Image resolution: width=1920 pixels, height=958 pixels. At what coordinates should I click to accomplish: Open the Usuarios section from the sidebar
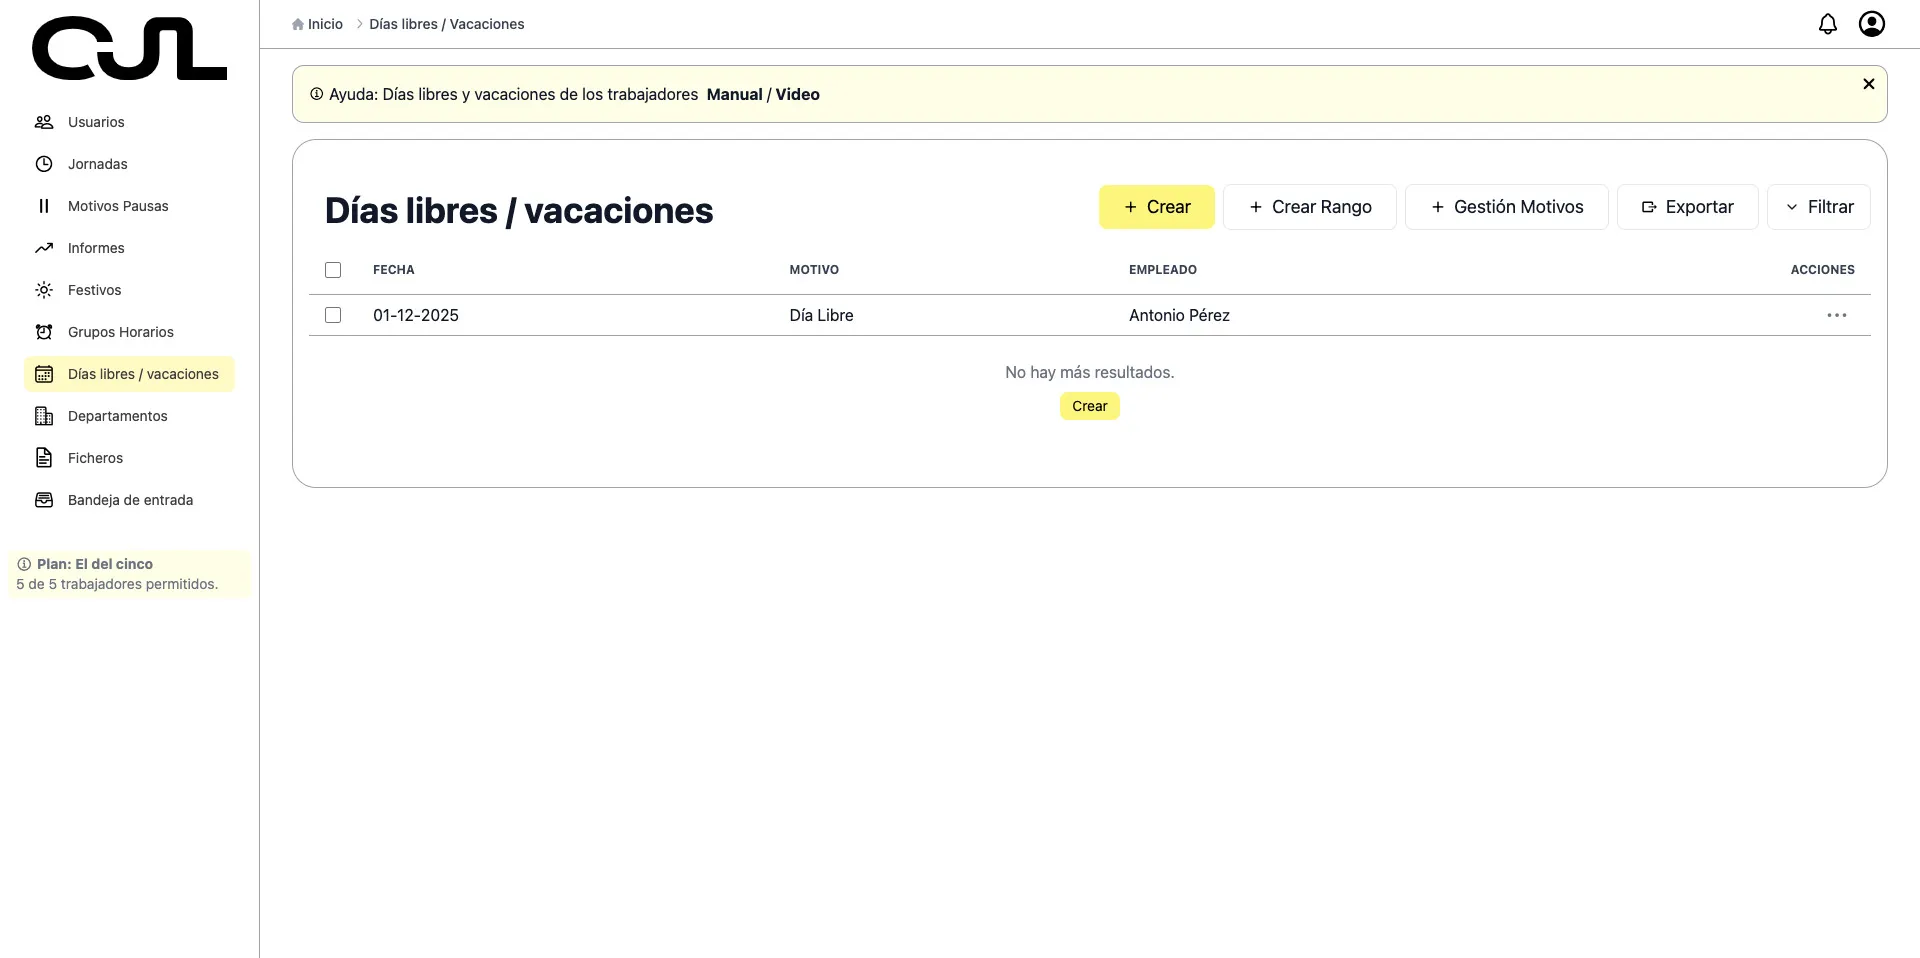pos(95,122)
